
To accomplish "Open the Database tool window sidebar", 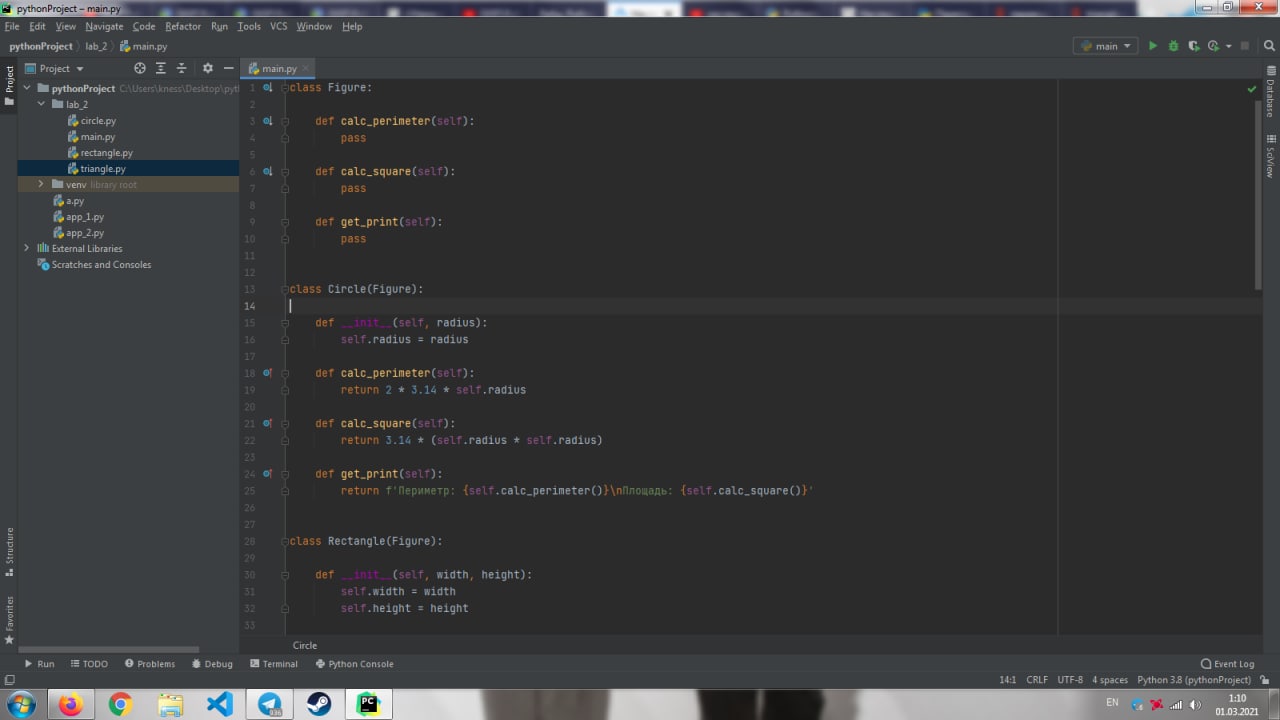I will 1271,94.
